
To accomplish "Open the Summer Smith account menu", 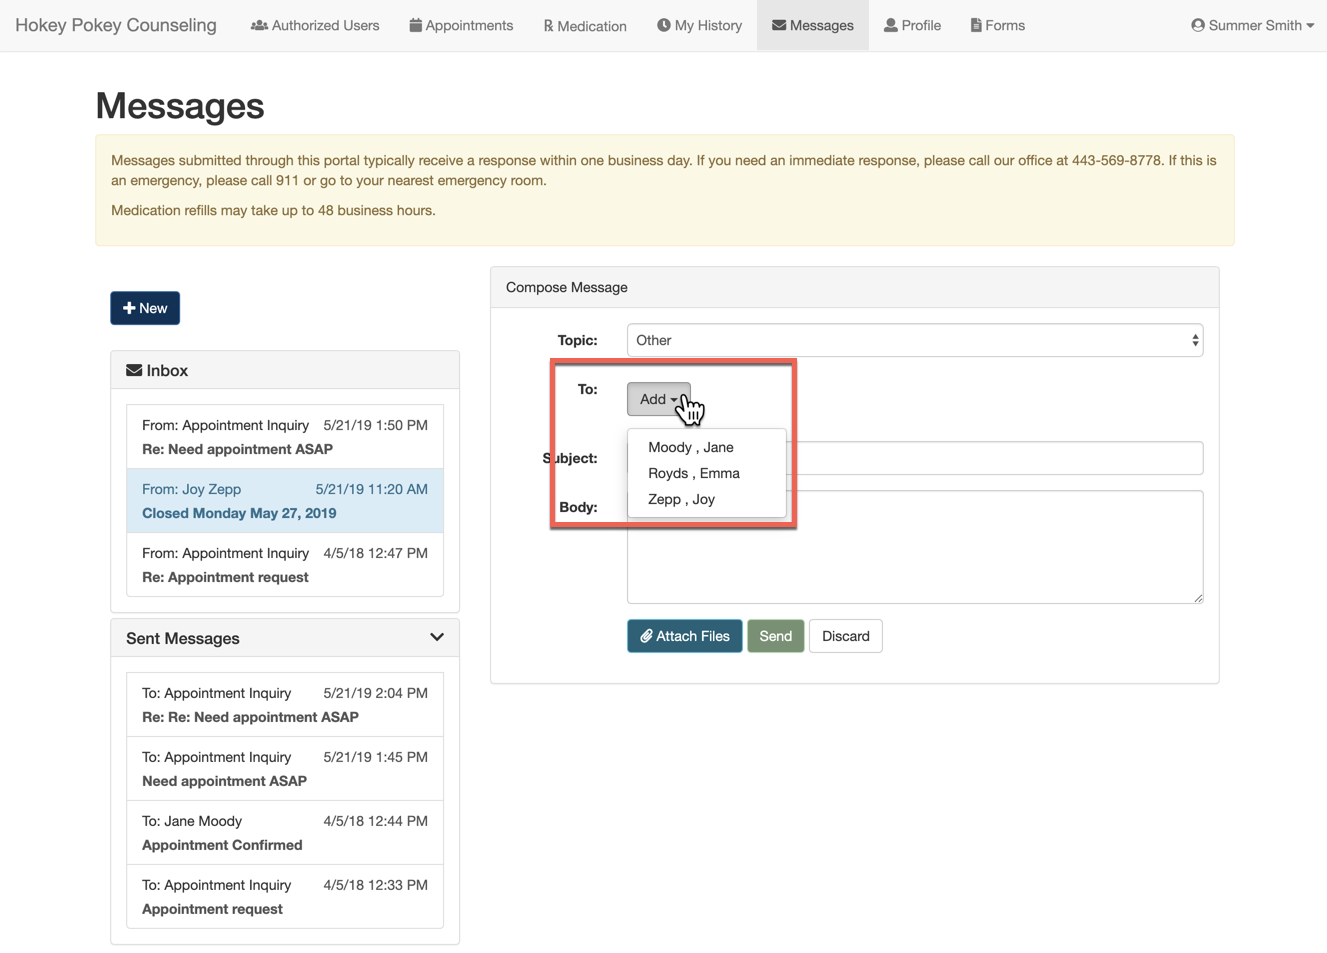I will pyautogui.click(x=1252, y=25).
